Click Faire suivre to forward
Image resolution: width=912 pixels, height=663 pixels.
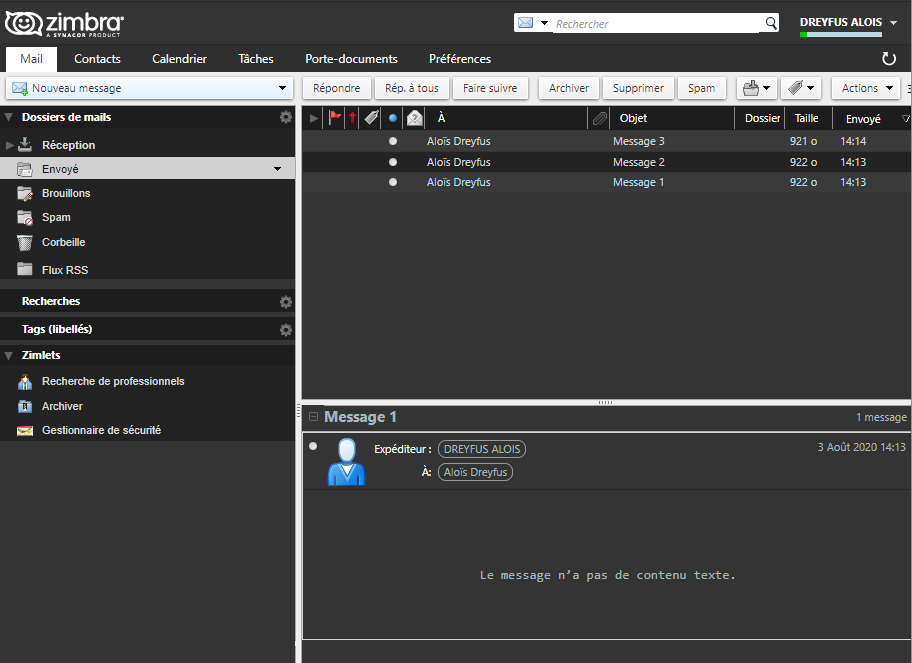pos(490,88)
